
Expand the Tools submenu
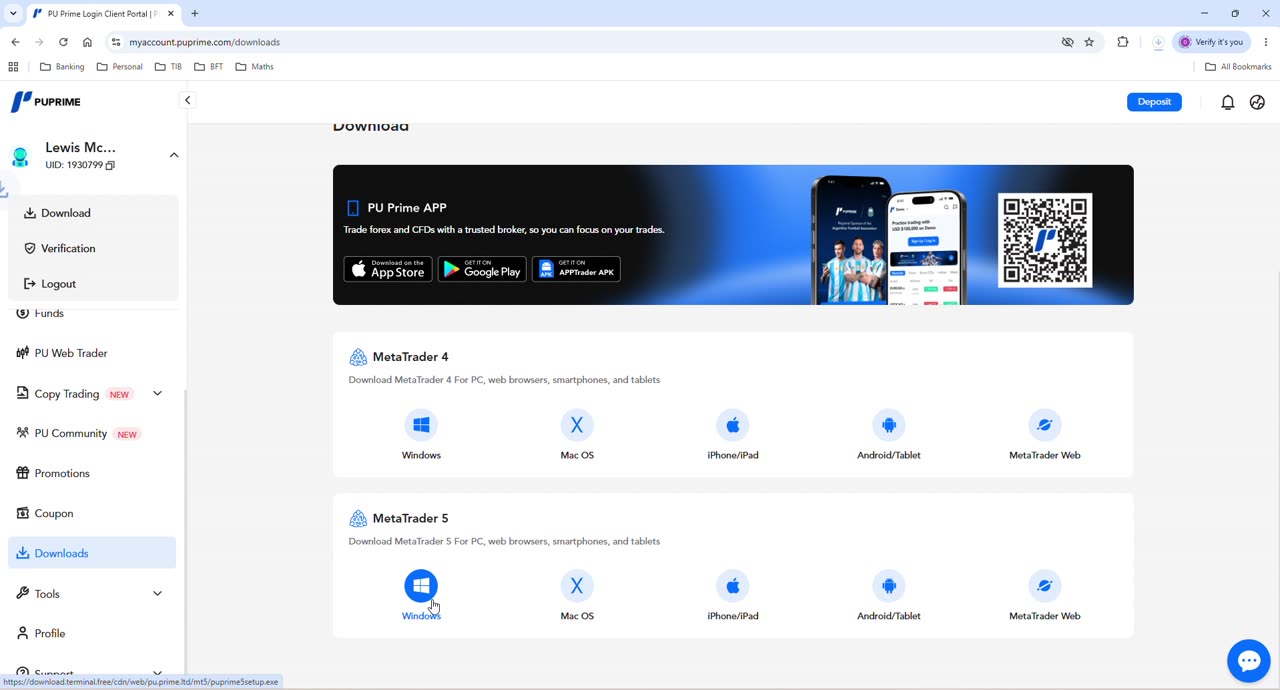coord(157,594)
